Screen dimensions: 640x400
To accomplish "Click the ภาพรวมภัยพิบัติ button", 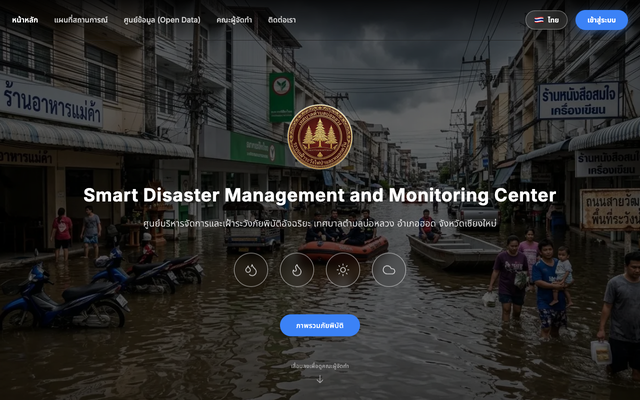I will pyautogui.click(x=320, y=325).
